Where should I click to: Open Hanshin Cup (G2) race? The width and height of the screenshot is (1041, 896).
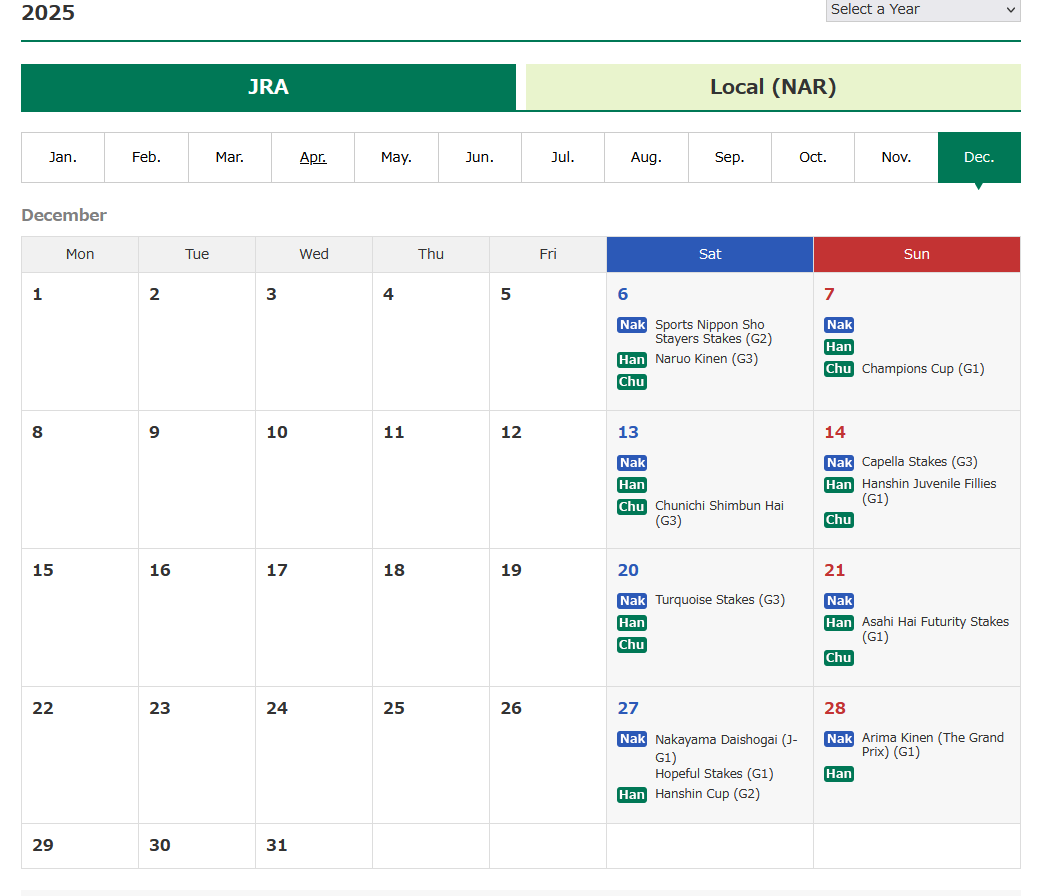pyautogui.click(x=707, y=794)
